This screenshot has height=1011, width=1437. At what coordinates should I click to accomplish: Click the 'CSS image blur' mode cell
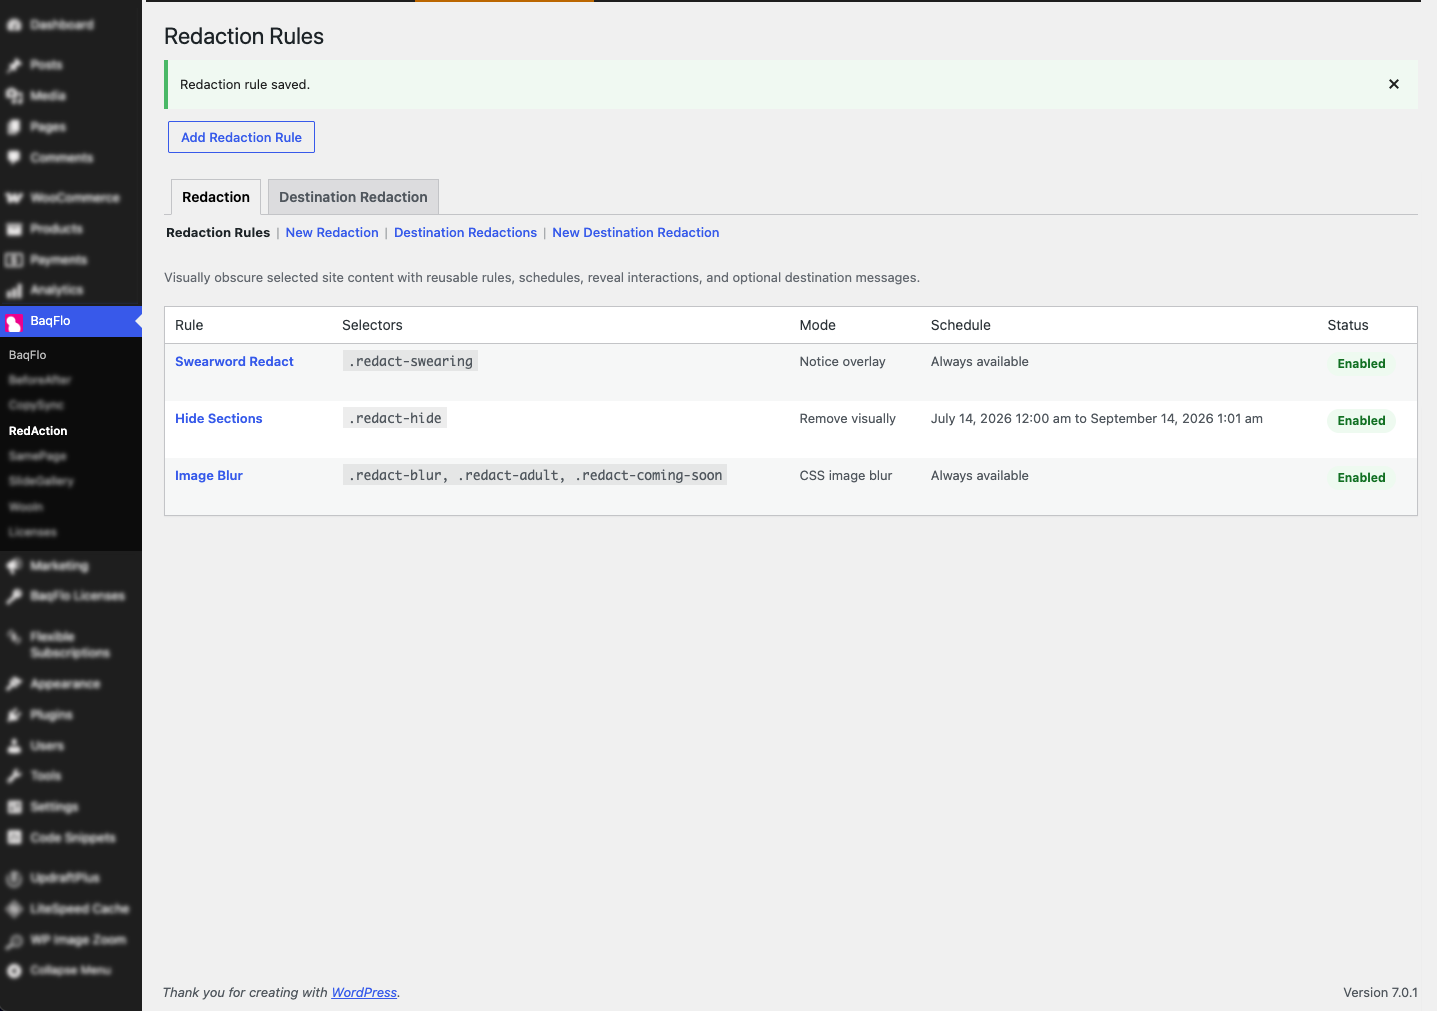point(845,475)
